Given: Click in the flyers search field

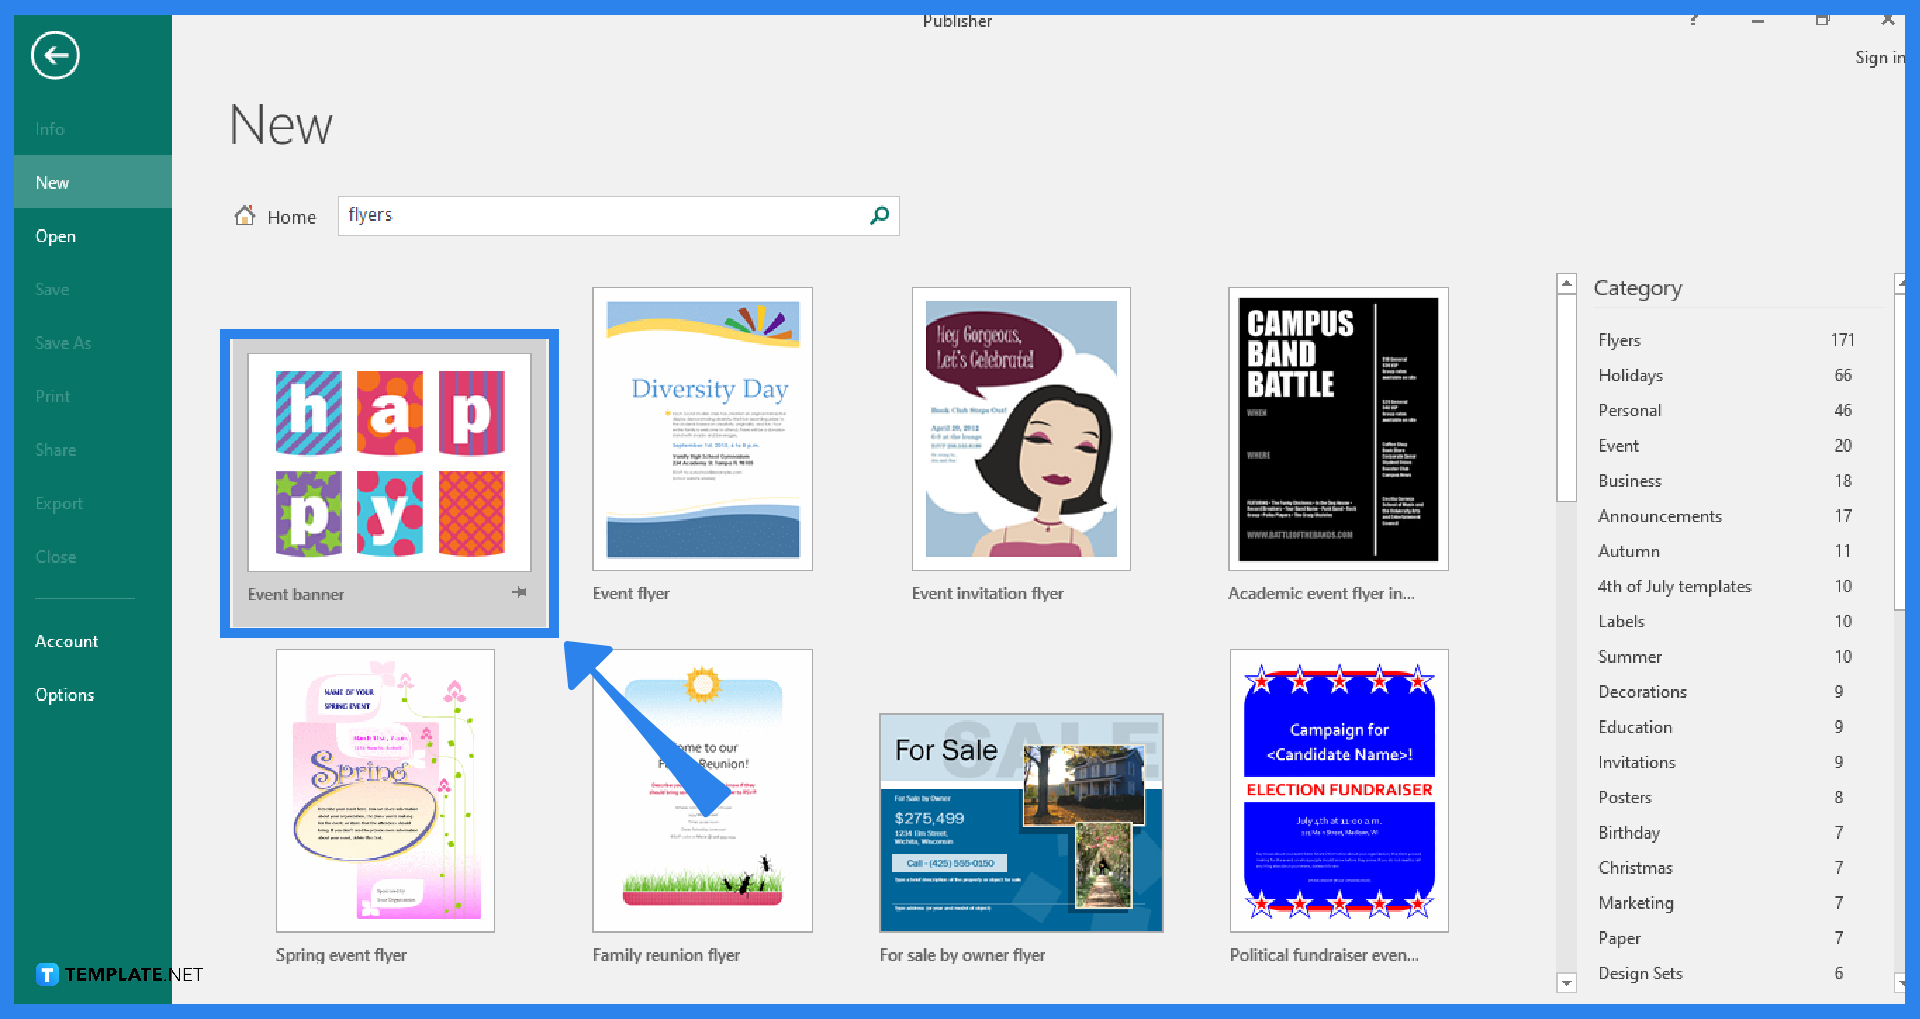Looking at the screenshot, I should click(x=600, y=215).
